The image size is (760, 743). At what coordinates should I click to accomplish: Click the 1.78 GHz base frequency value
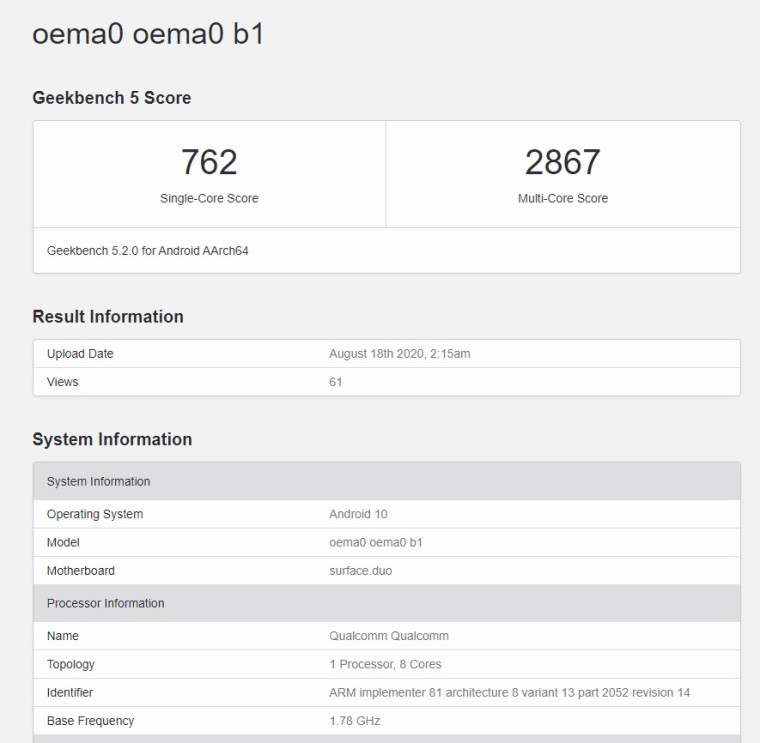pos(354,720)
